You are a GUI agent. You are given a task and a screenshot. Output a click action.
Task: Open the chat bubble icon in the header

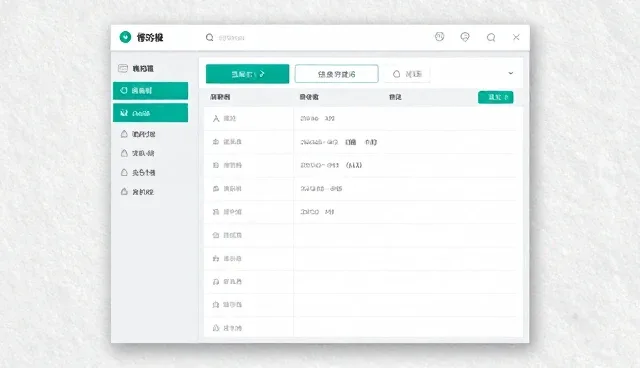point(465,37)
